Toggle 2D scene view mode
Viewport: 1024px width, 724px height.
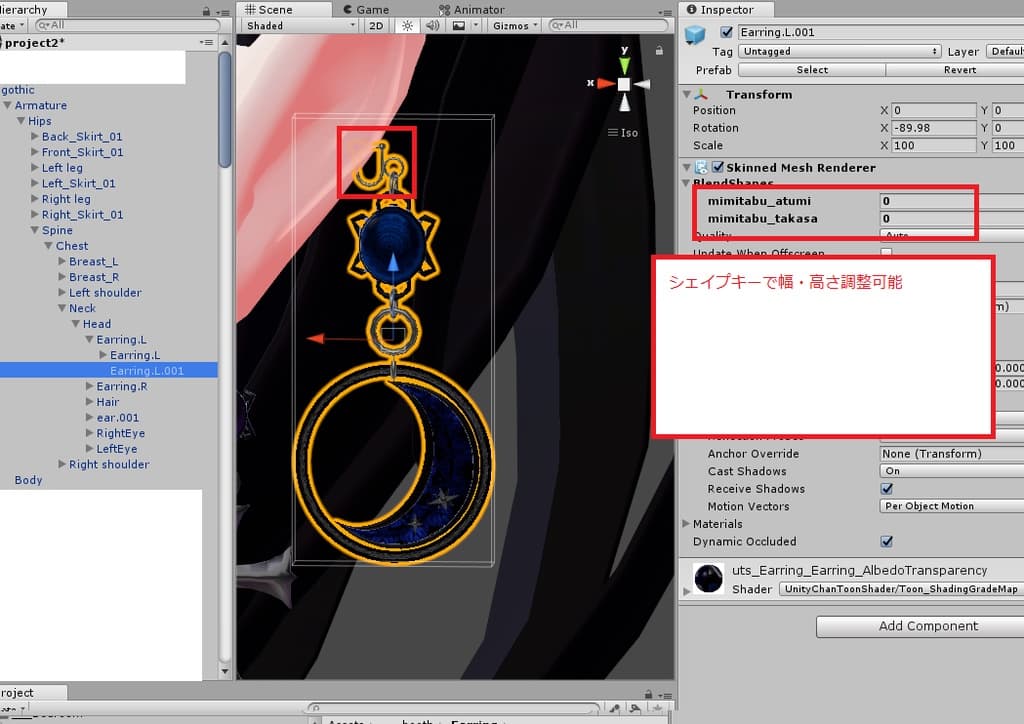pos(376,26)
